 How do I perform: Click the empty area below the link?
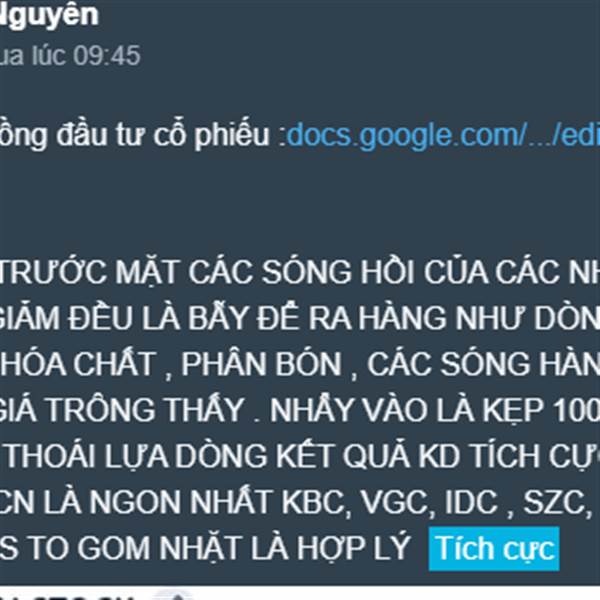click(x=300, y=203)
